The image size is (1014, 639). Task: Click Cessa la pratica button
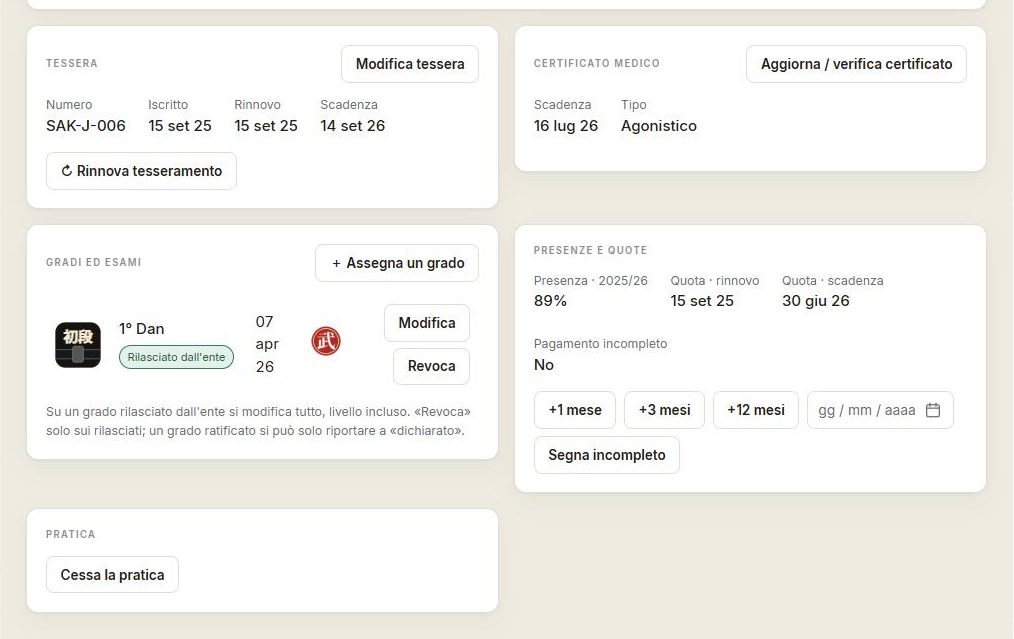pos(113,575)
